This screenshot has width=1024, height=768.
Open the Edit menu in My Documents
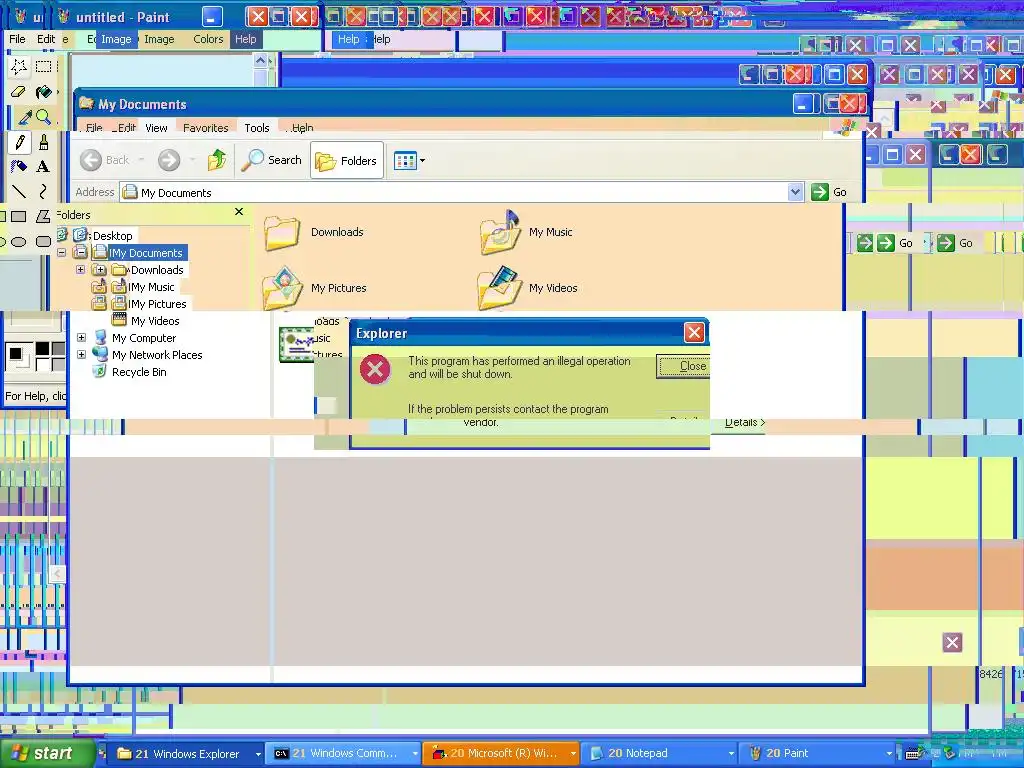(124, 128)
